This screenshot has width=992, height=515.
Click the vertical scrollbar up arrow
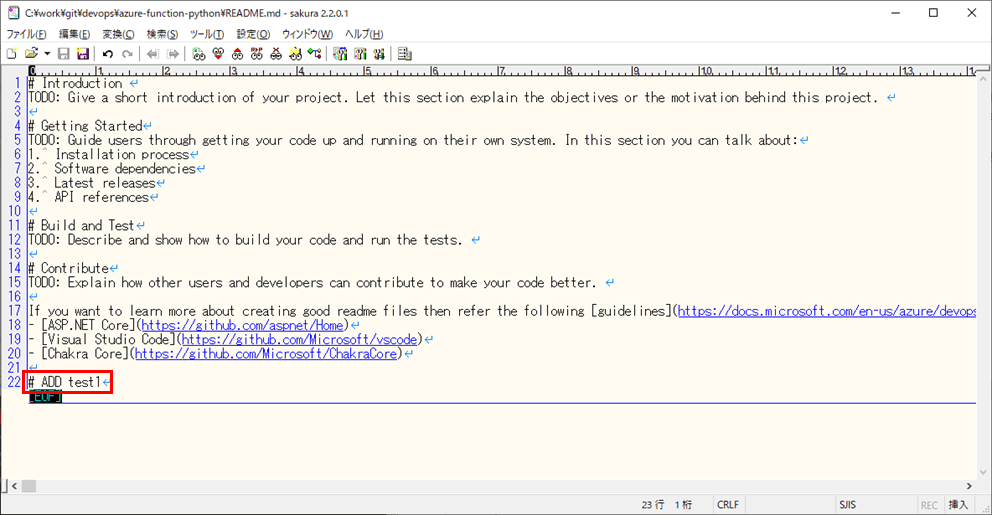pyautogui.click(x=983, y=80)
